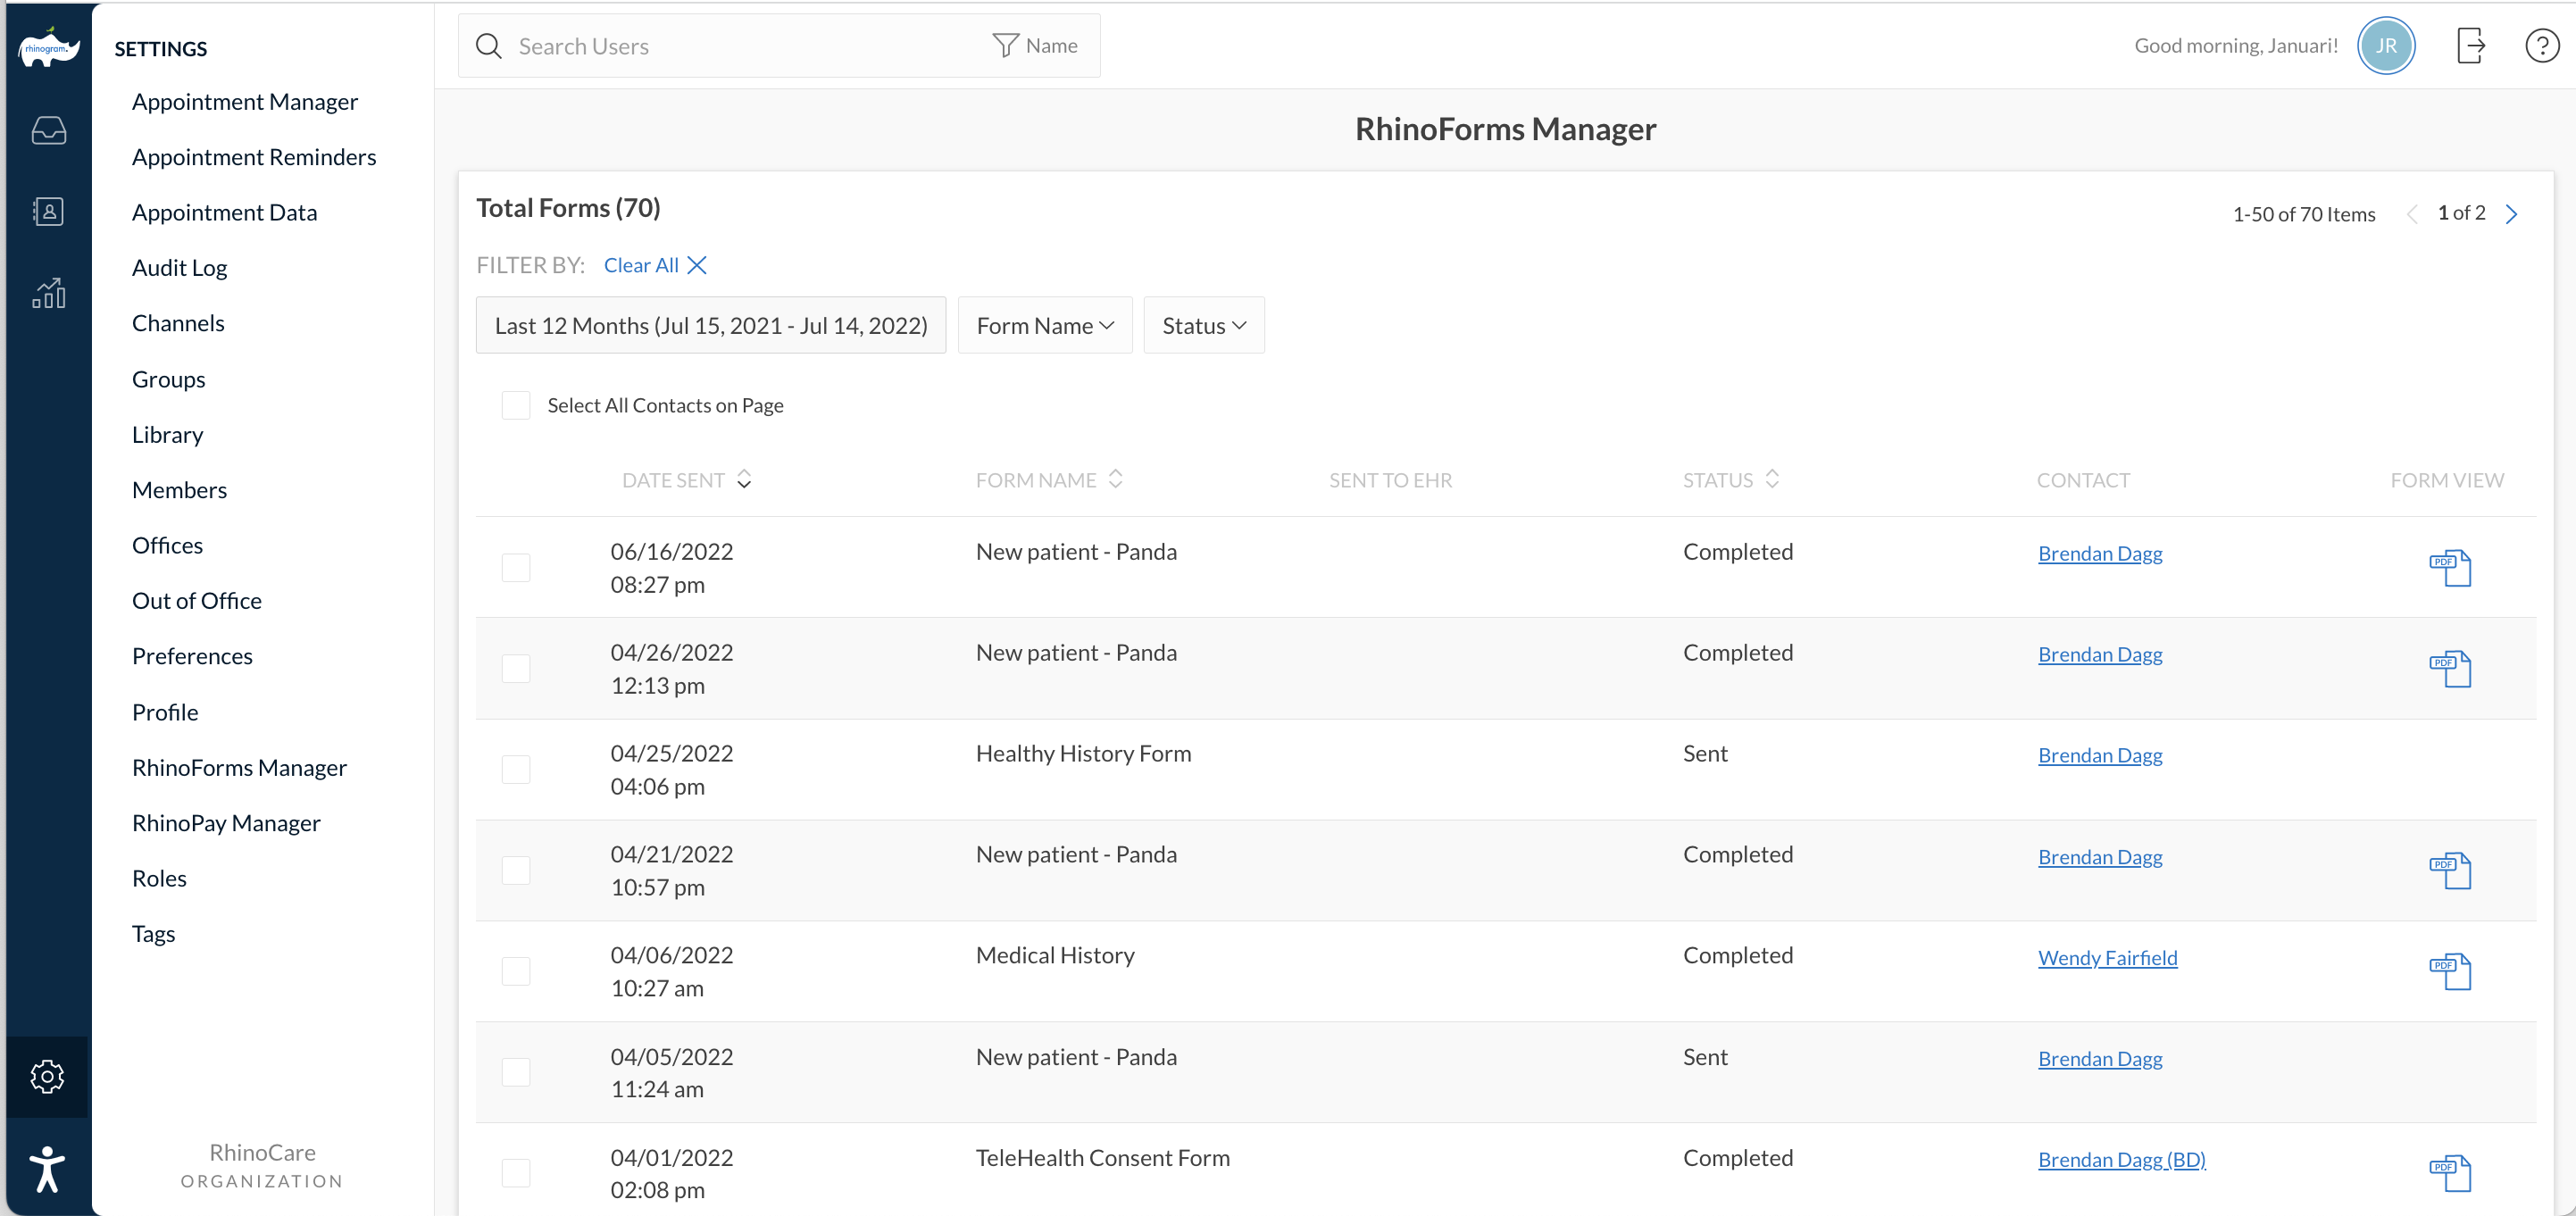Open the Status filter dropdown
Screen dimensions: 2576x1216
click(1203, 326)
